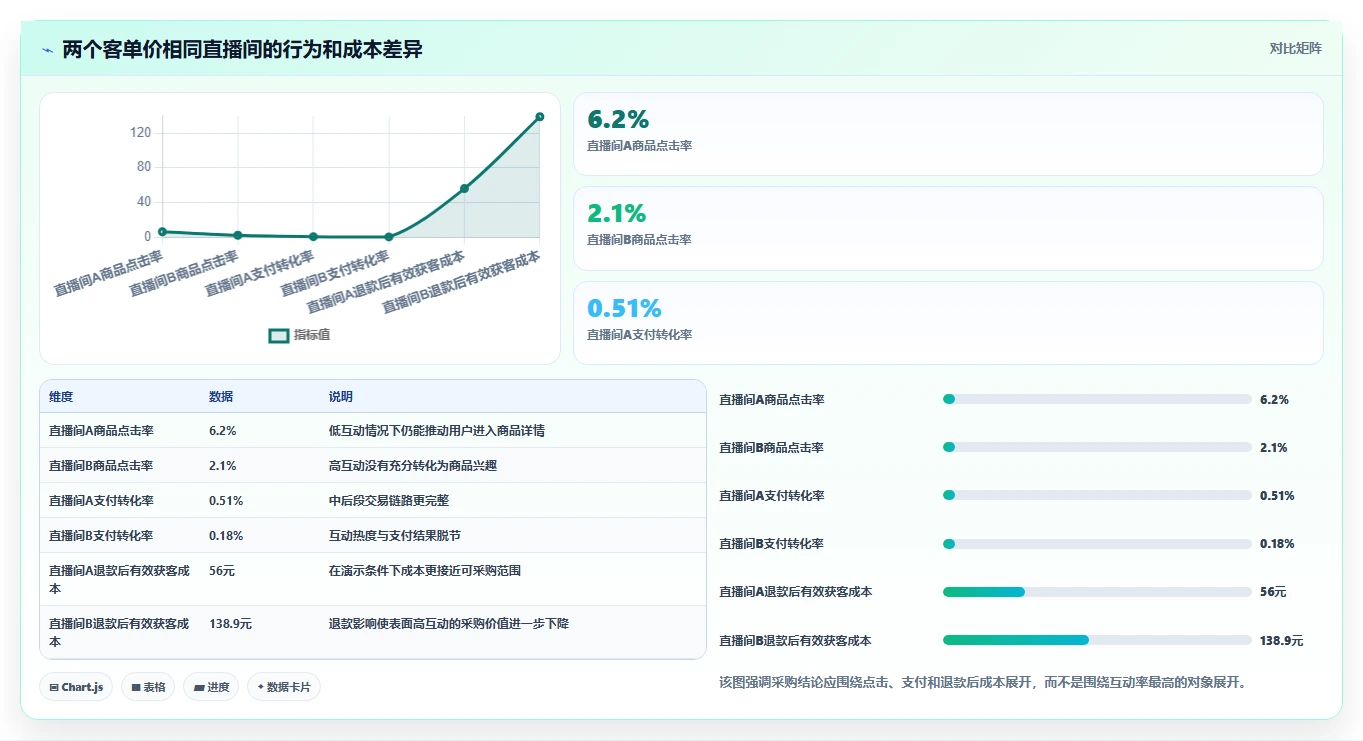The width and height of the screenshot is (1363, 741).
Task: Click the progress bar for 直播间A支付转化率
Action: pos(1097,495)
